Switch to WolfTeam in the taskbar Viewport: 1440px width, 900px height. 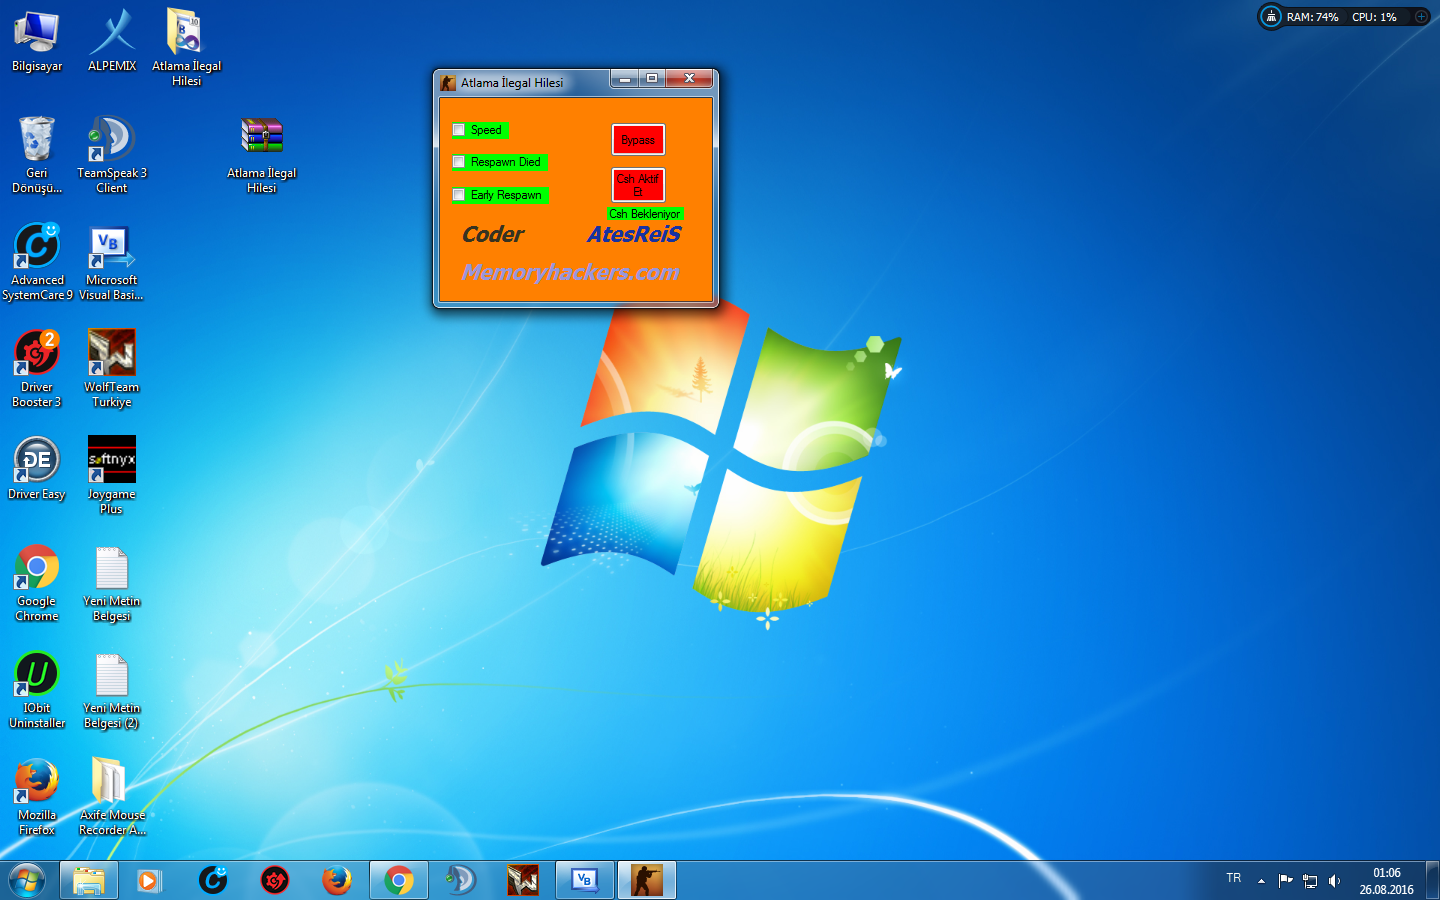523,880
